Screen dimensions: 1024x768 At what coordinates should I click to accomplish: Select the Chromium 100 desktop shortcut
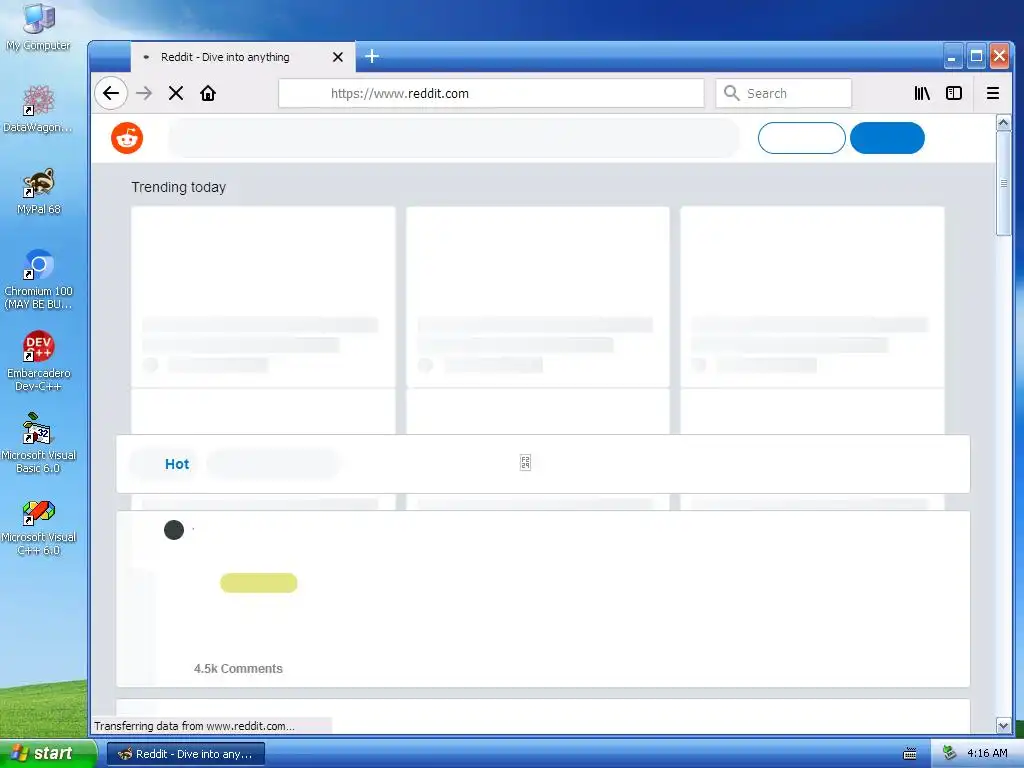click(x=38, y=280)
